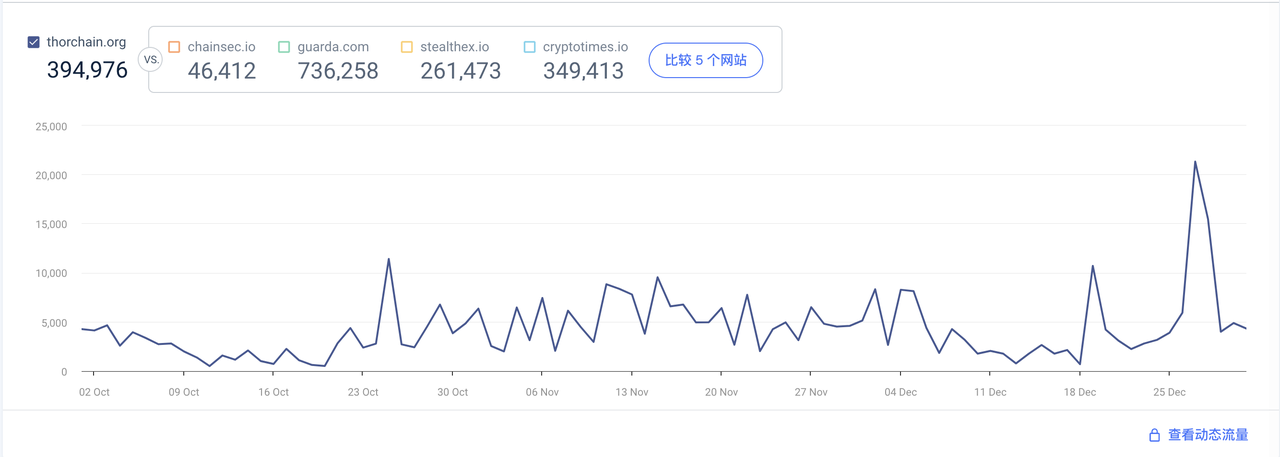Tick the guarda.com green checkbox
Screen dimensions: 1280x457
pos(284,47)
